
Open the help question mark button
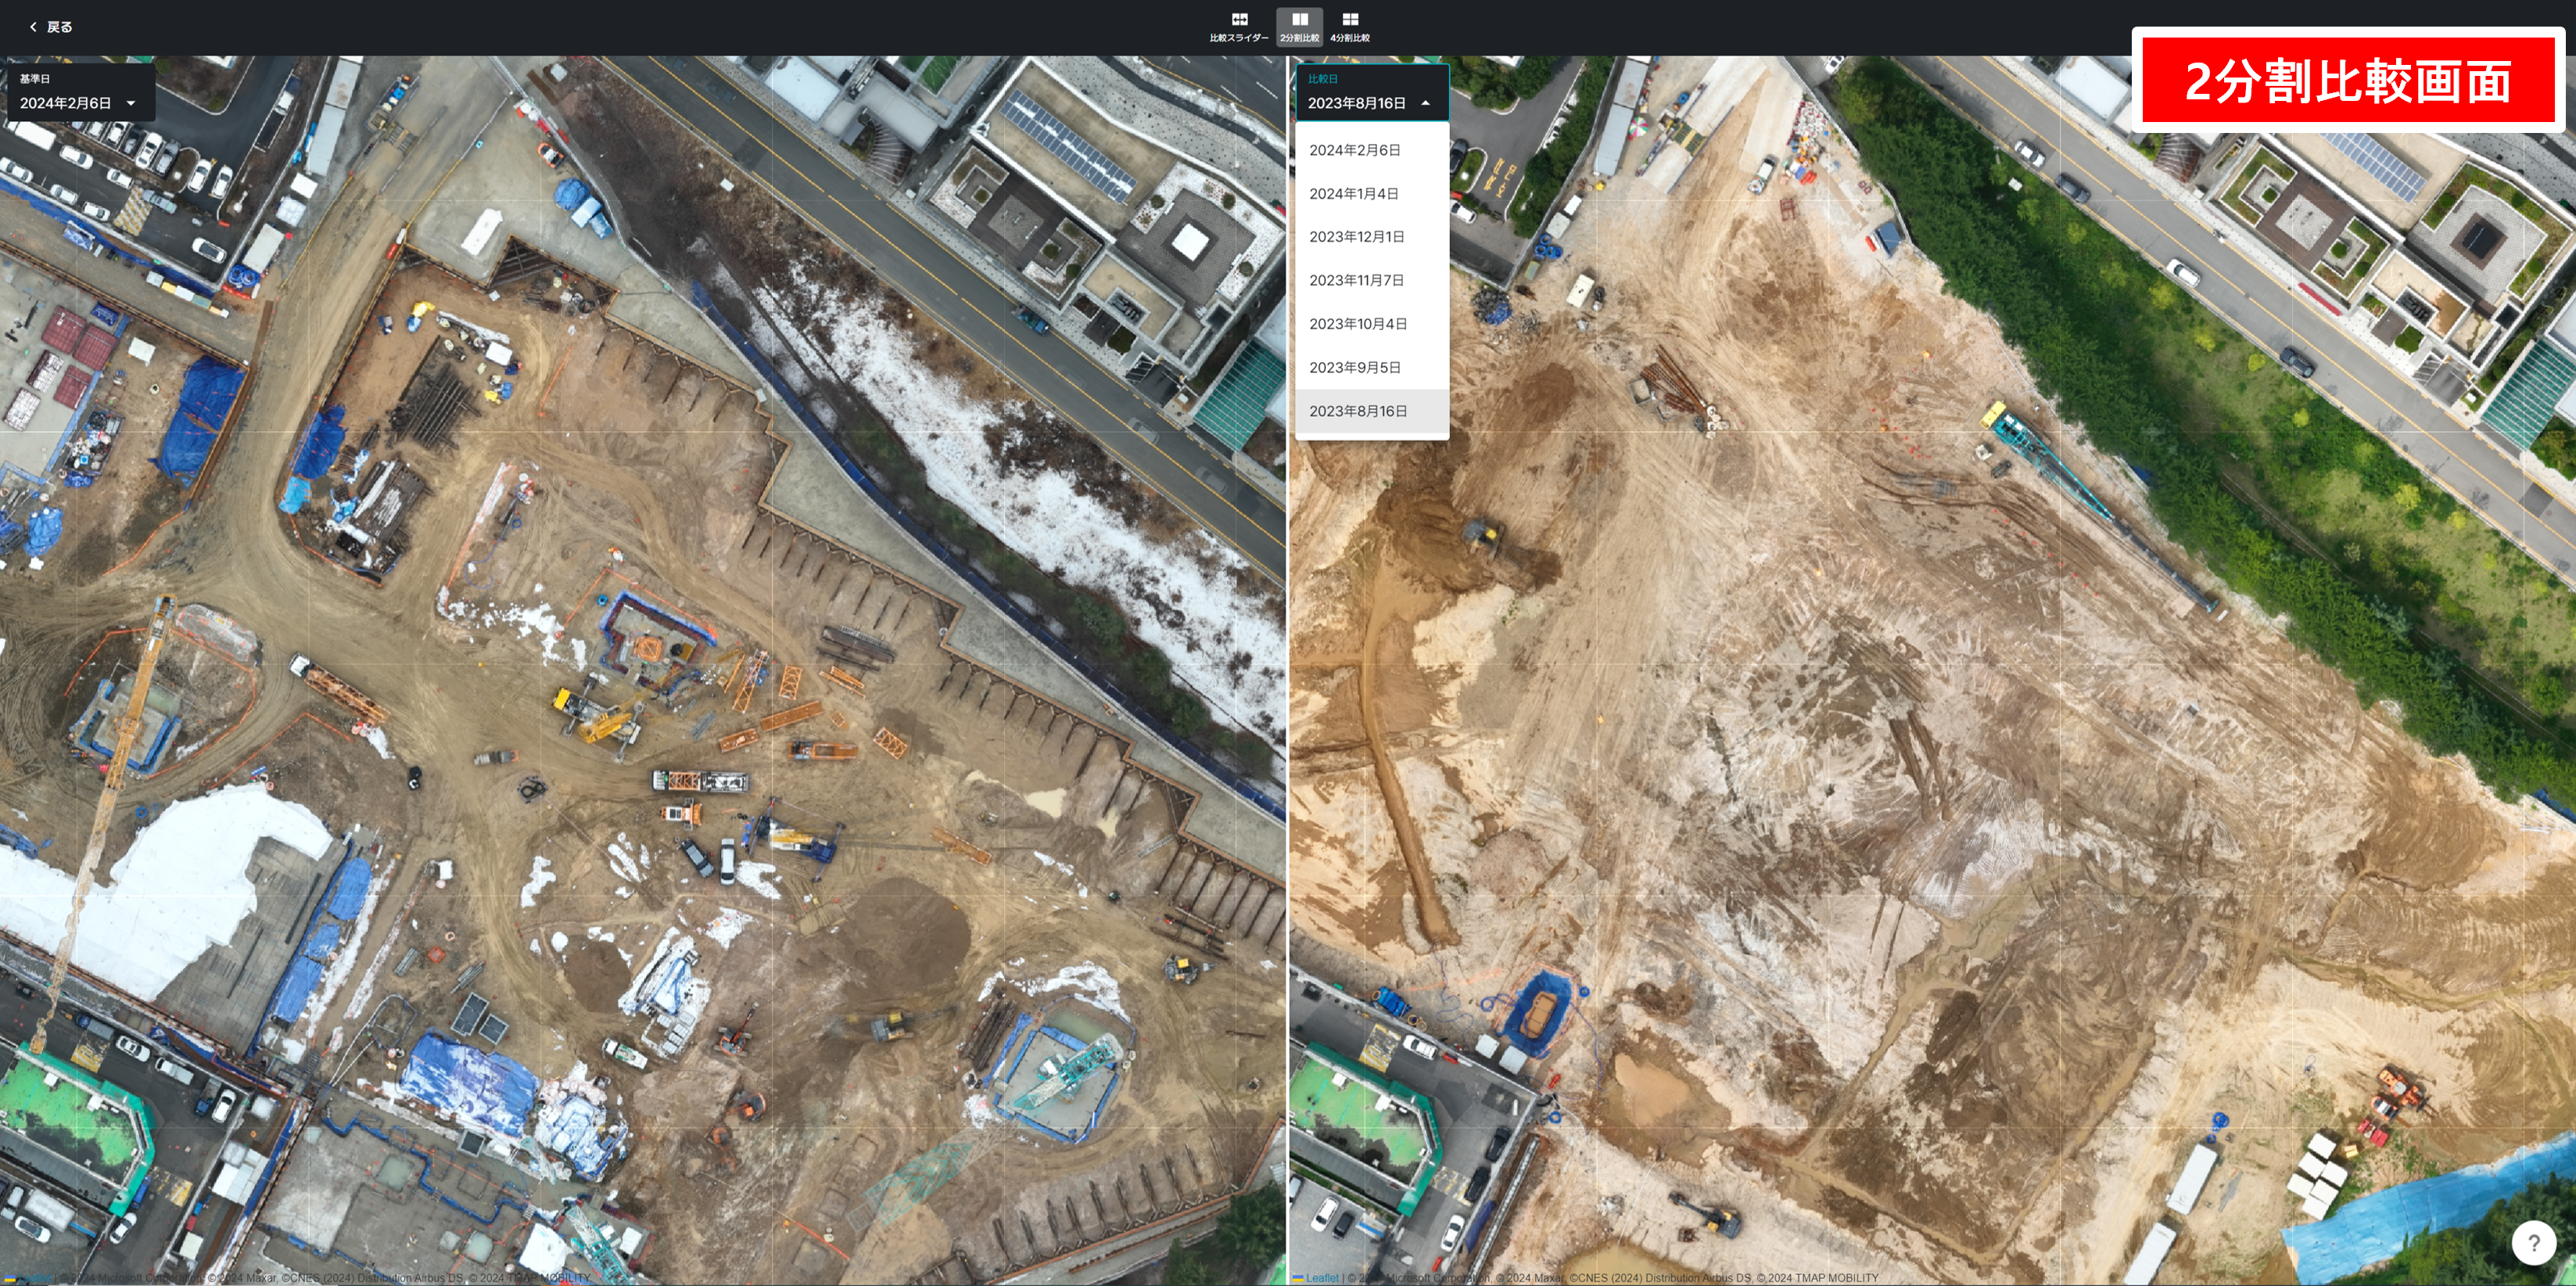pyautogui.click(x=2533, y=1243)
